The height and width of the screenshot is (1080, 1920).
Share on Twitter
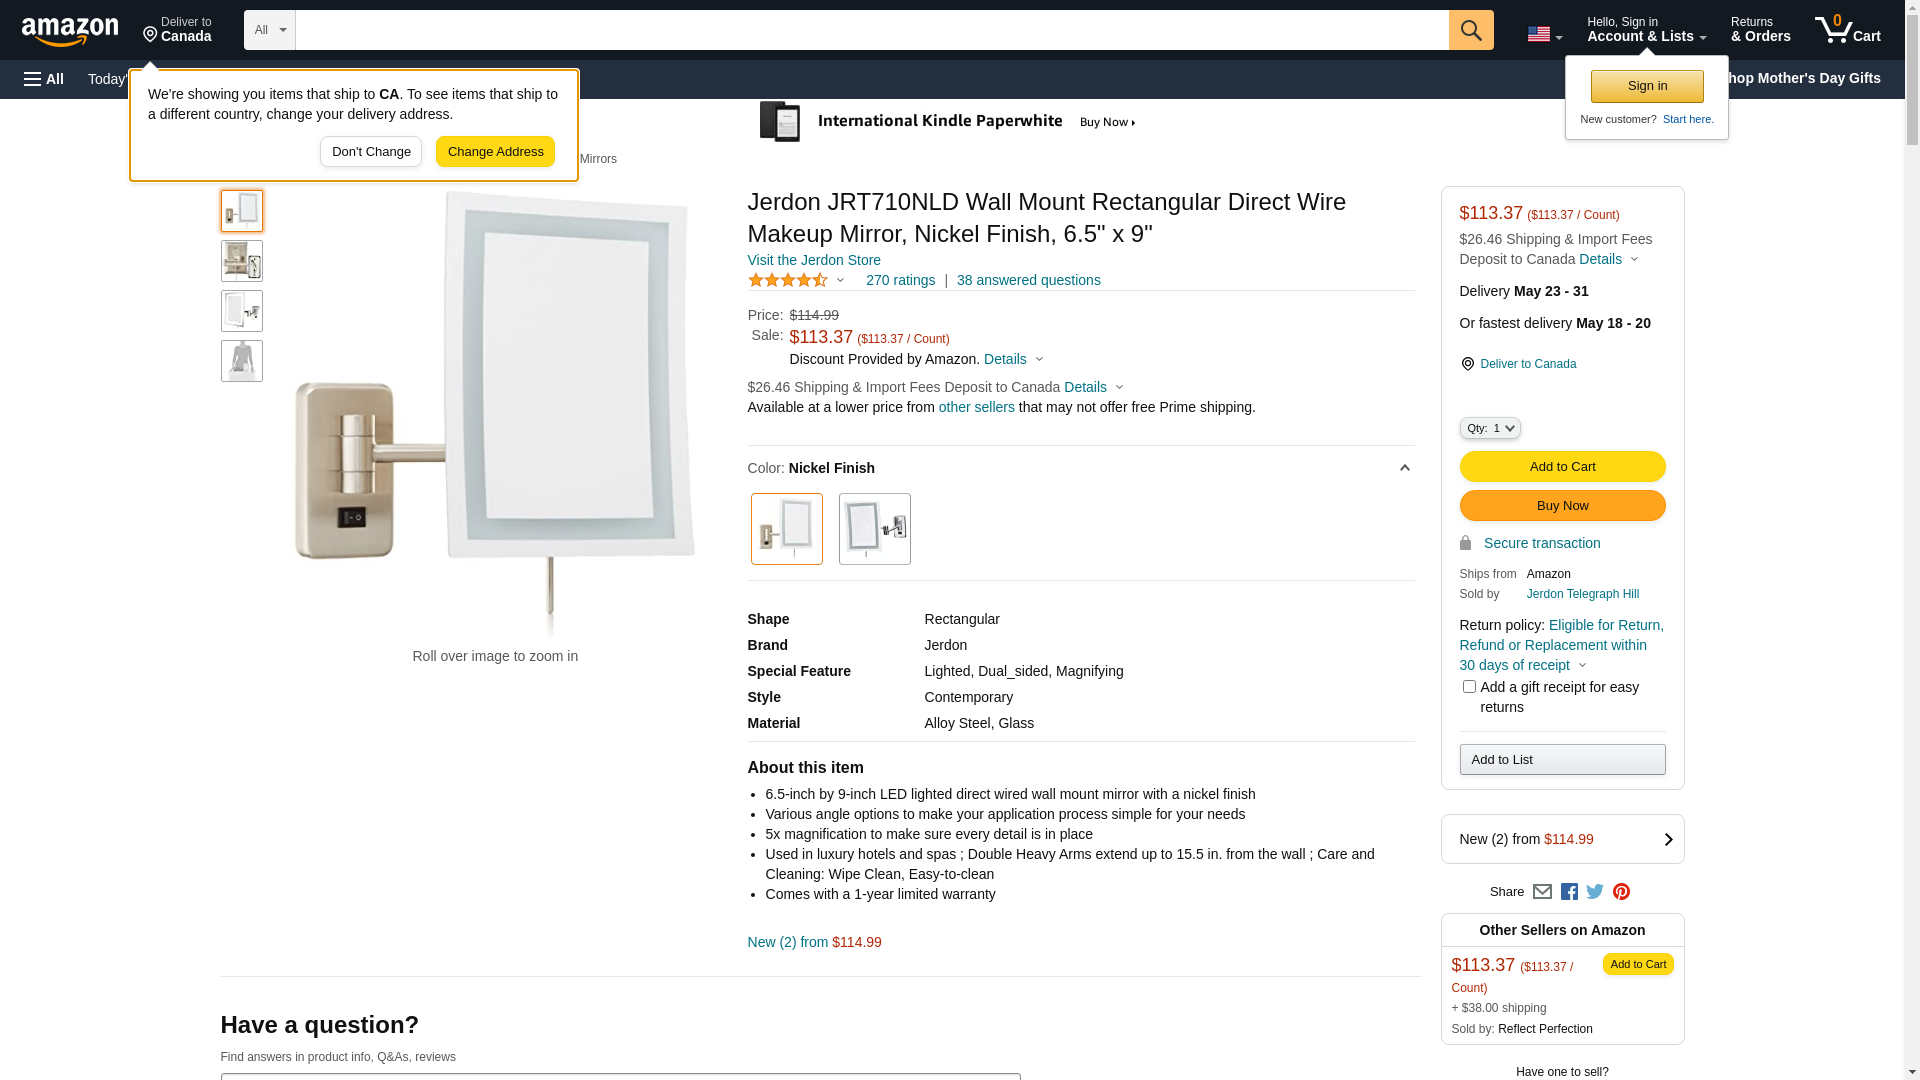1595,891
